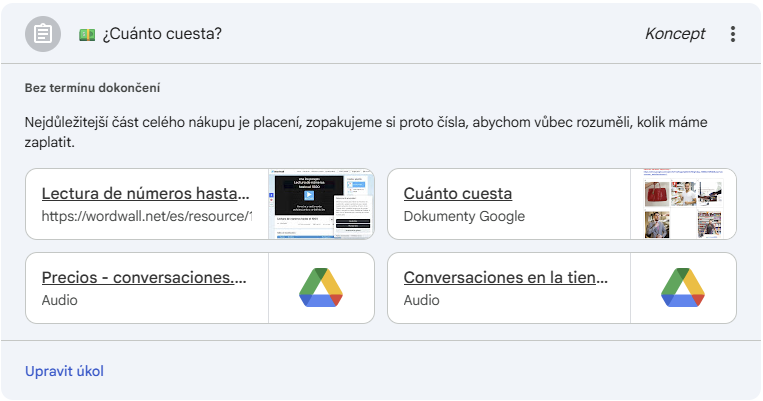Open the Cuánto cuesta document thumbnail
Image resolution: width=763 pixels, height=401 pixels.
tap(683, 204)
